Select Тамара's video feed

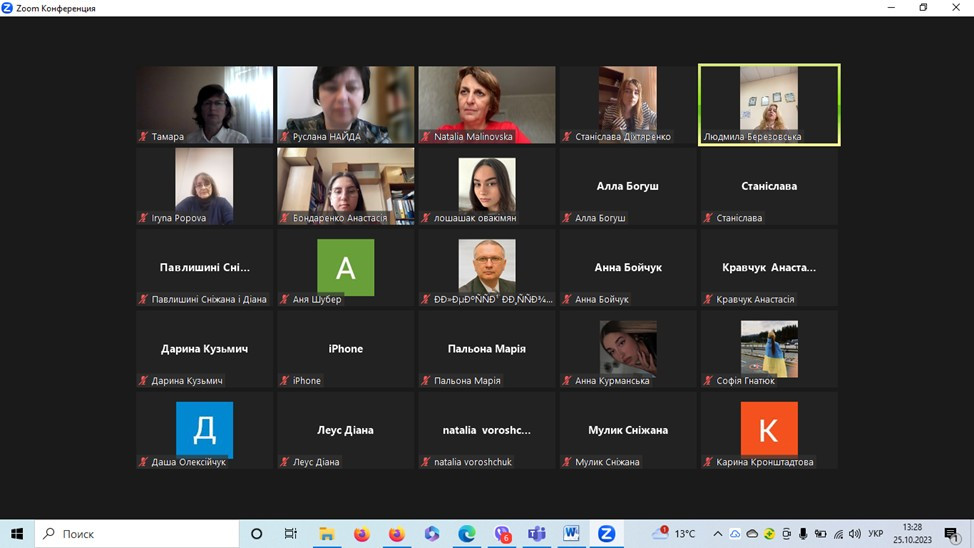204,105
